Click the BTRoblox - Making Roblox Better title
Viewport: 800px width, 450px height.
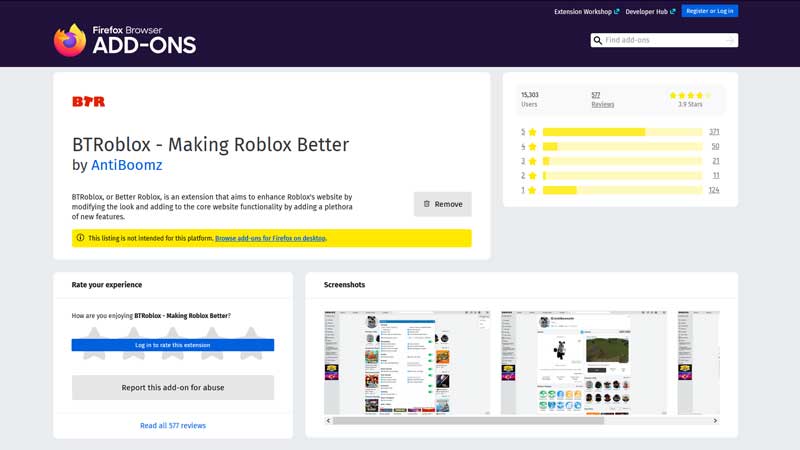pyautogui.click(x=210, y=144)
